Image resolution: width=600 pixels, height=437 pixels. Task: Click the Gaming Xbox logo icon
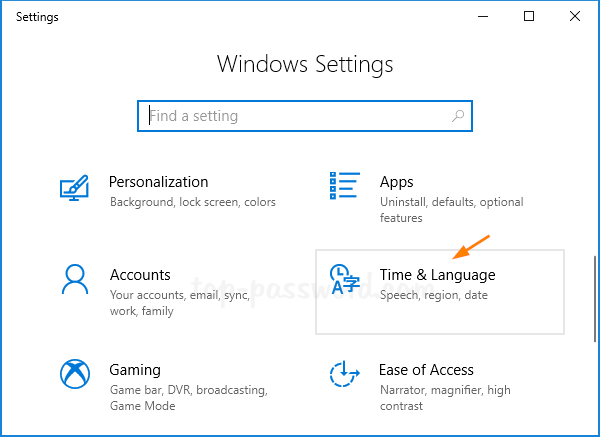tap(75, 374)
